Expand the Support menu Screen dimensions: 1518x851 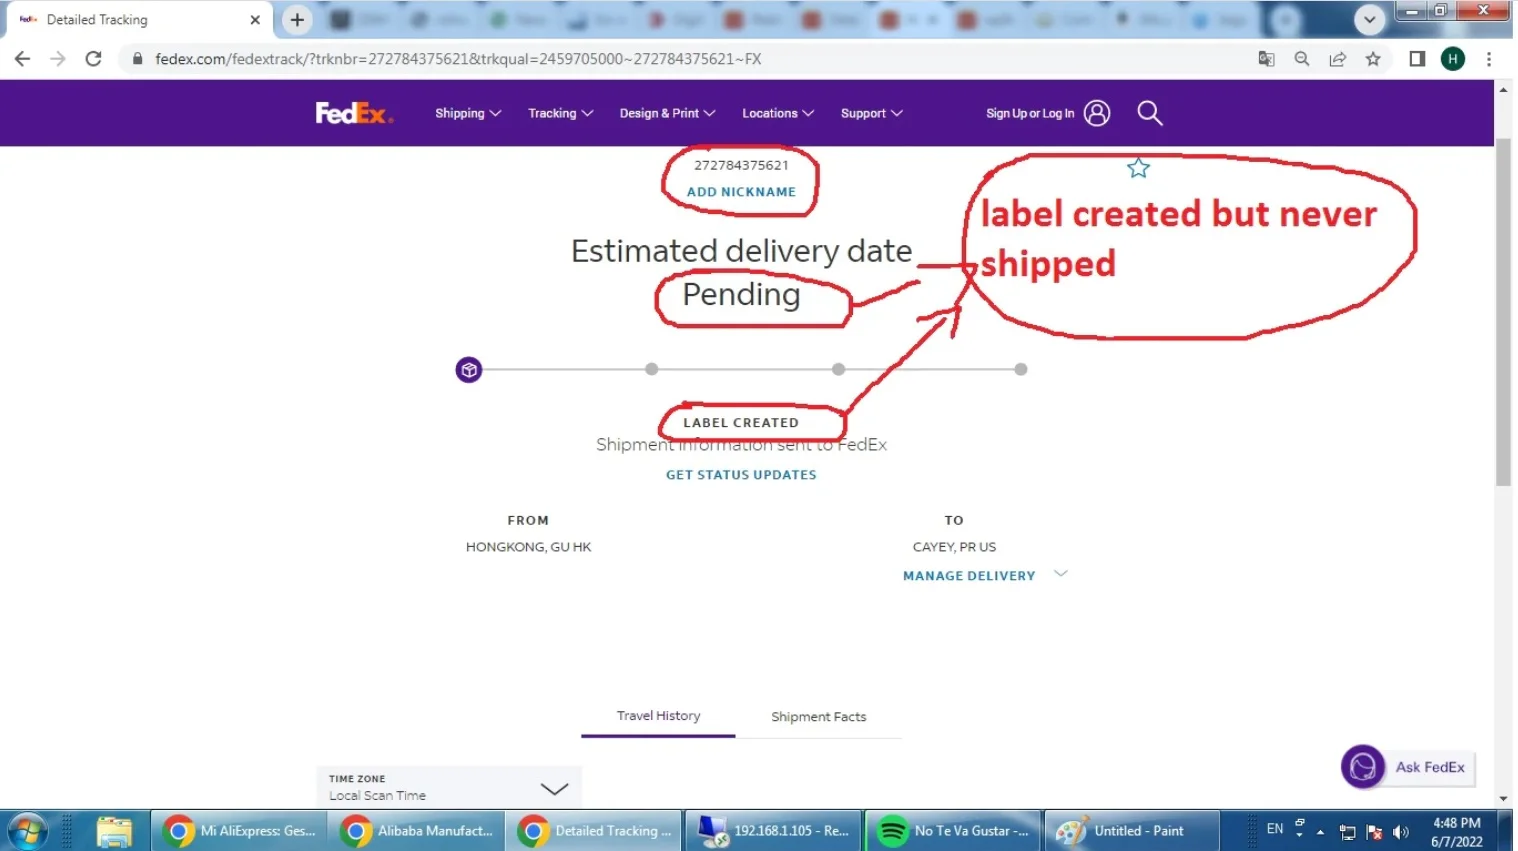(x=872, y=113)
